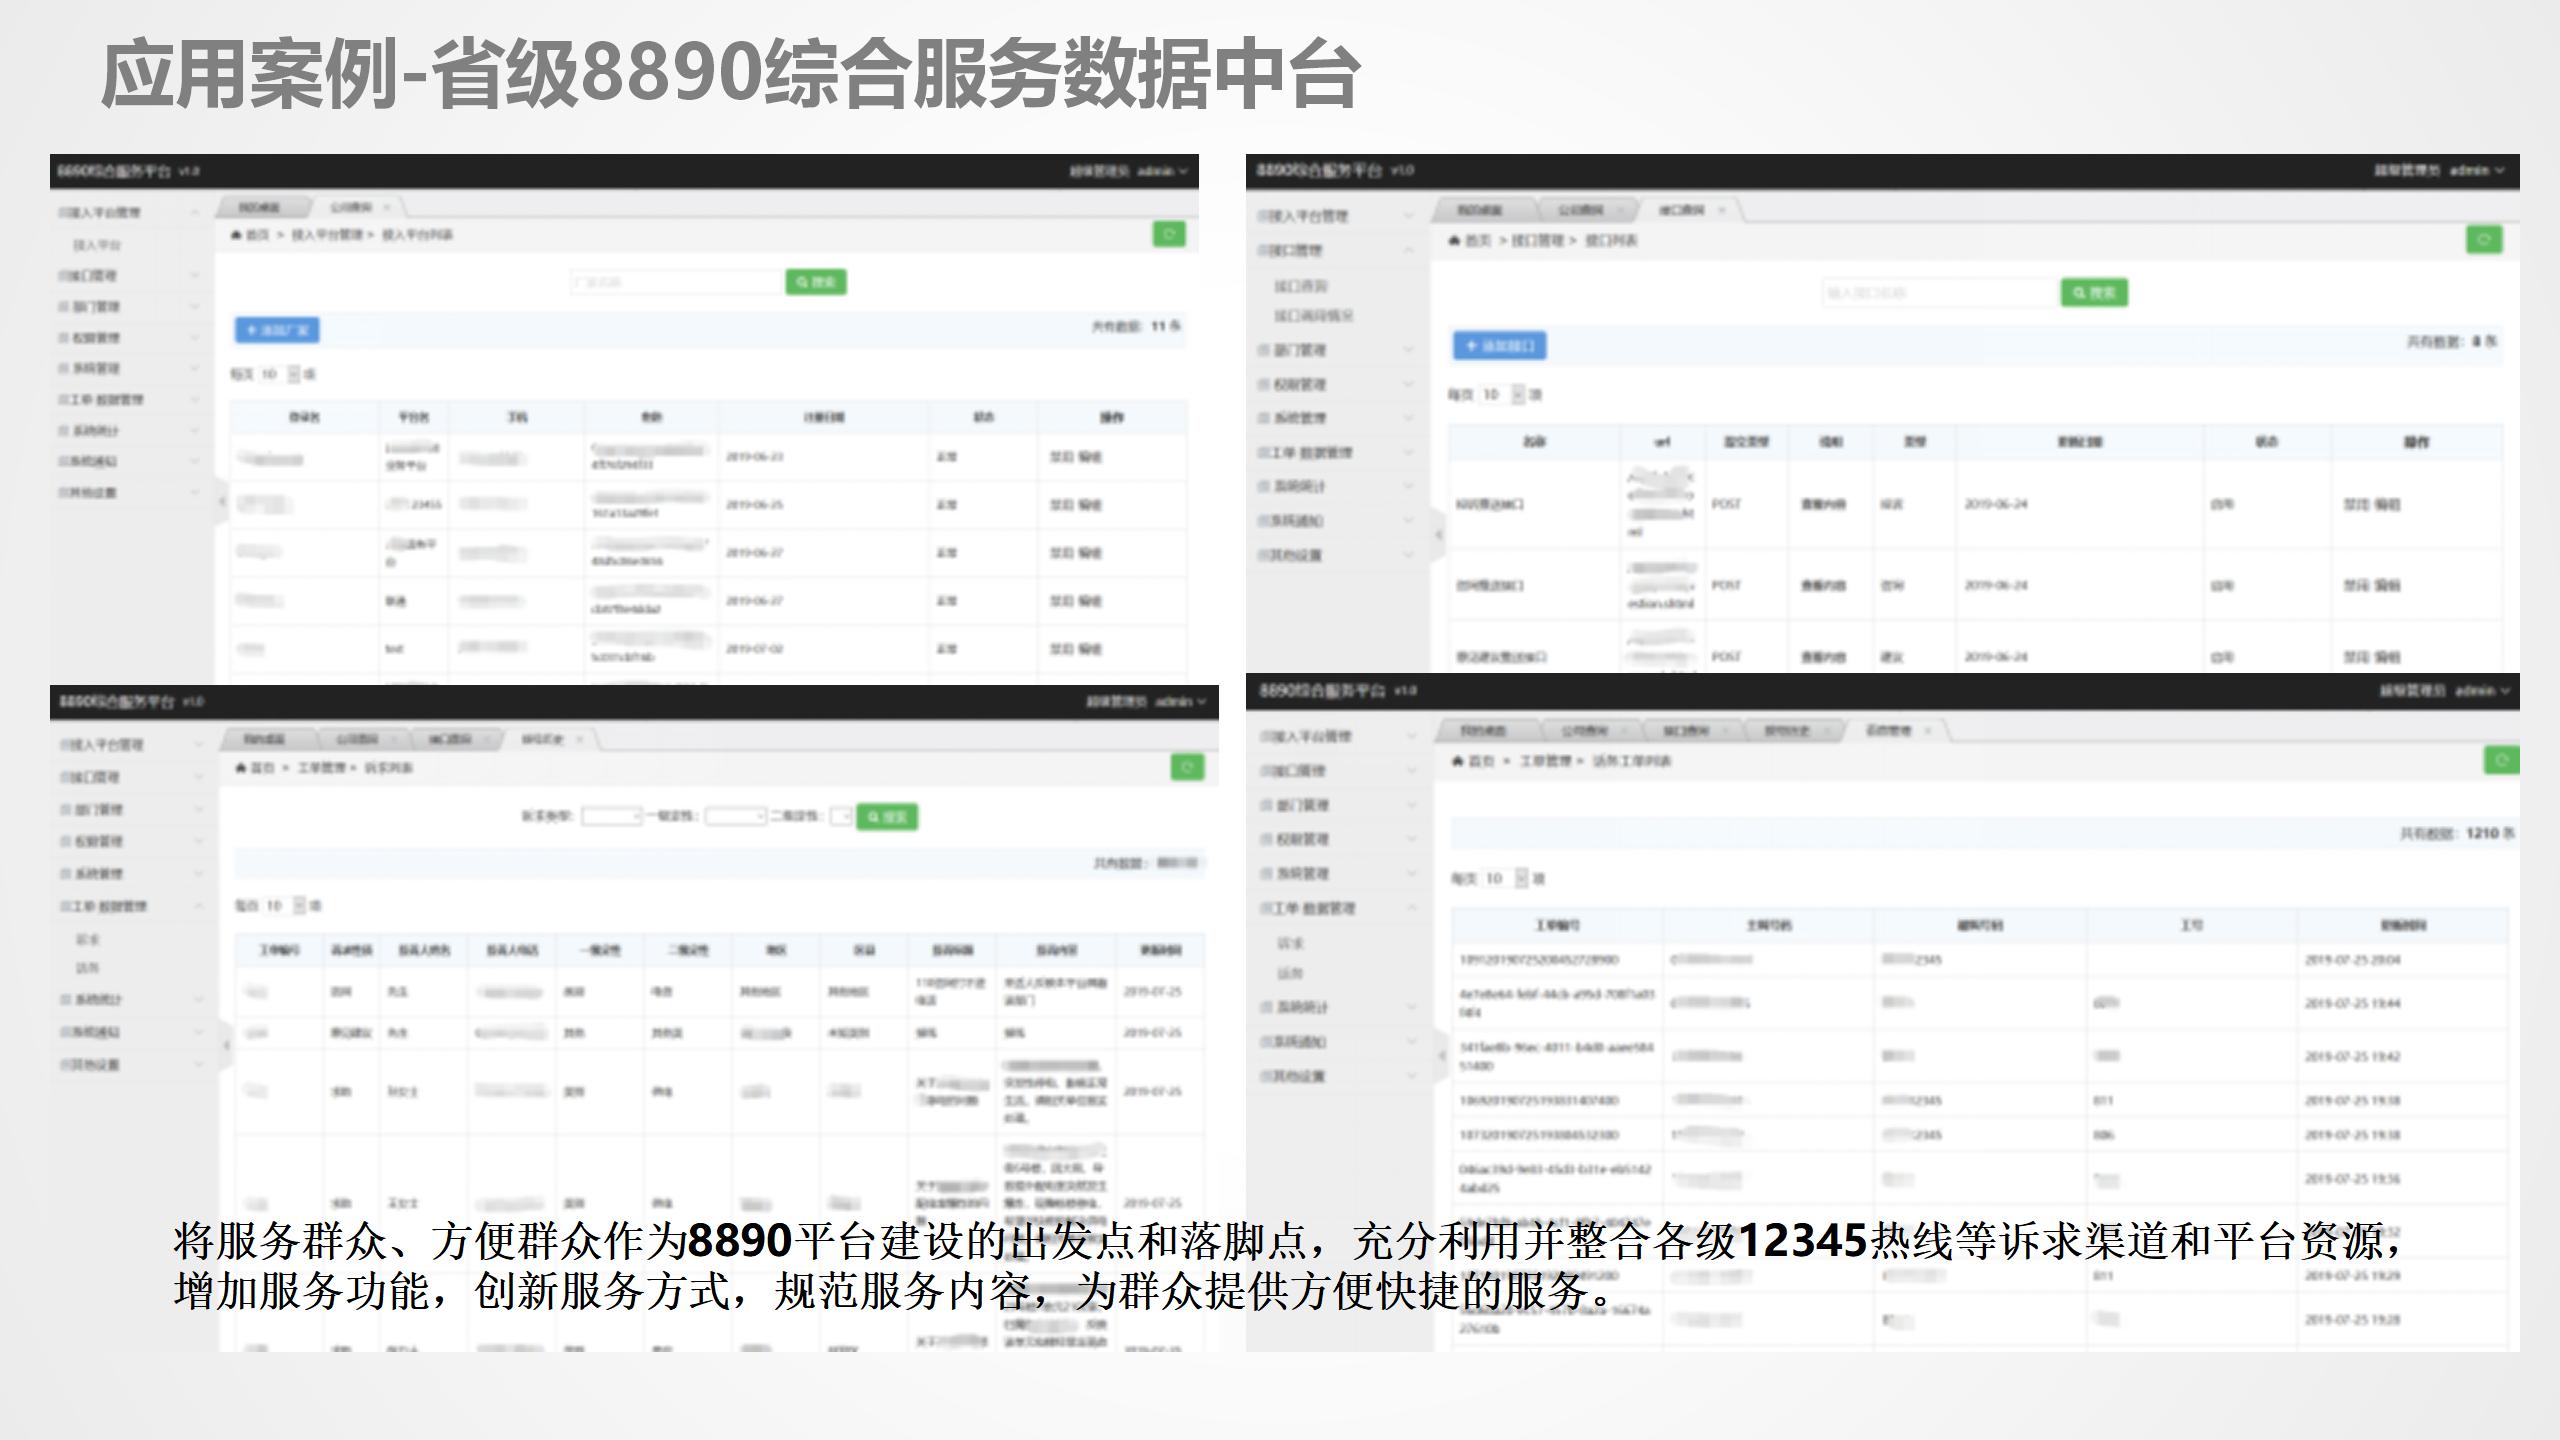The height and width of the screenshot is (1440, 2560).
Task: Switch to the 我的桌面 tab
Action: click(x=262, y=207)
